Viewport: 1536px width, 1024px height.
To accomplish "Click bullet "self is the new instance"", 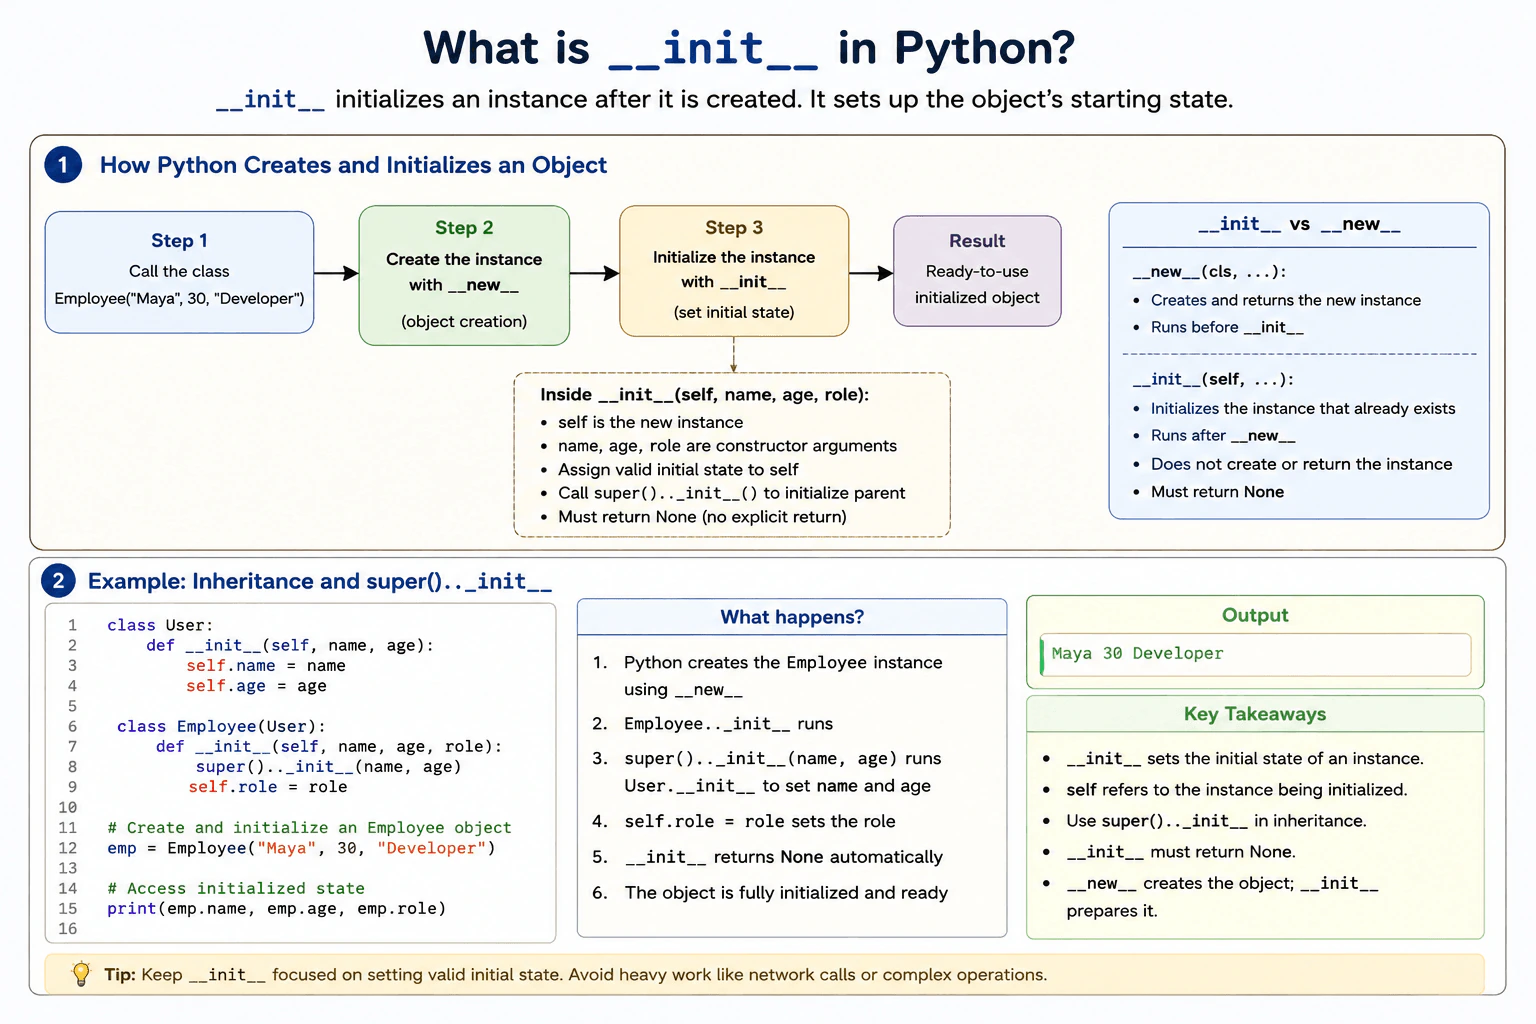I will click(x=650, y=422).
